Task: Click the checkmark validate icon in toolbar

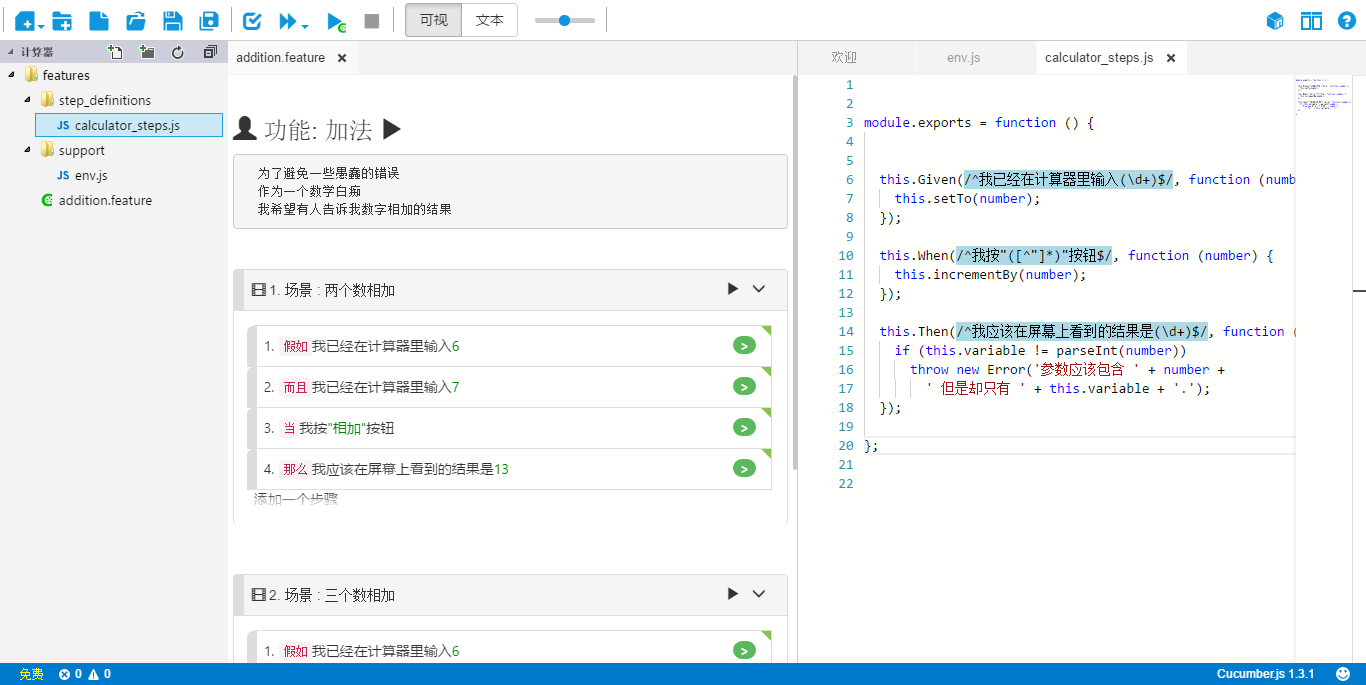Action: click(252, 21)
